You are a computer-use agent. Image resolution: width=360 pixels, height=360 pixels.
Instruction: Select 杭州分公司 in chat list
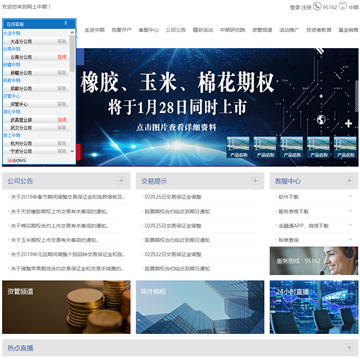pos(36,143)
